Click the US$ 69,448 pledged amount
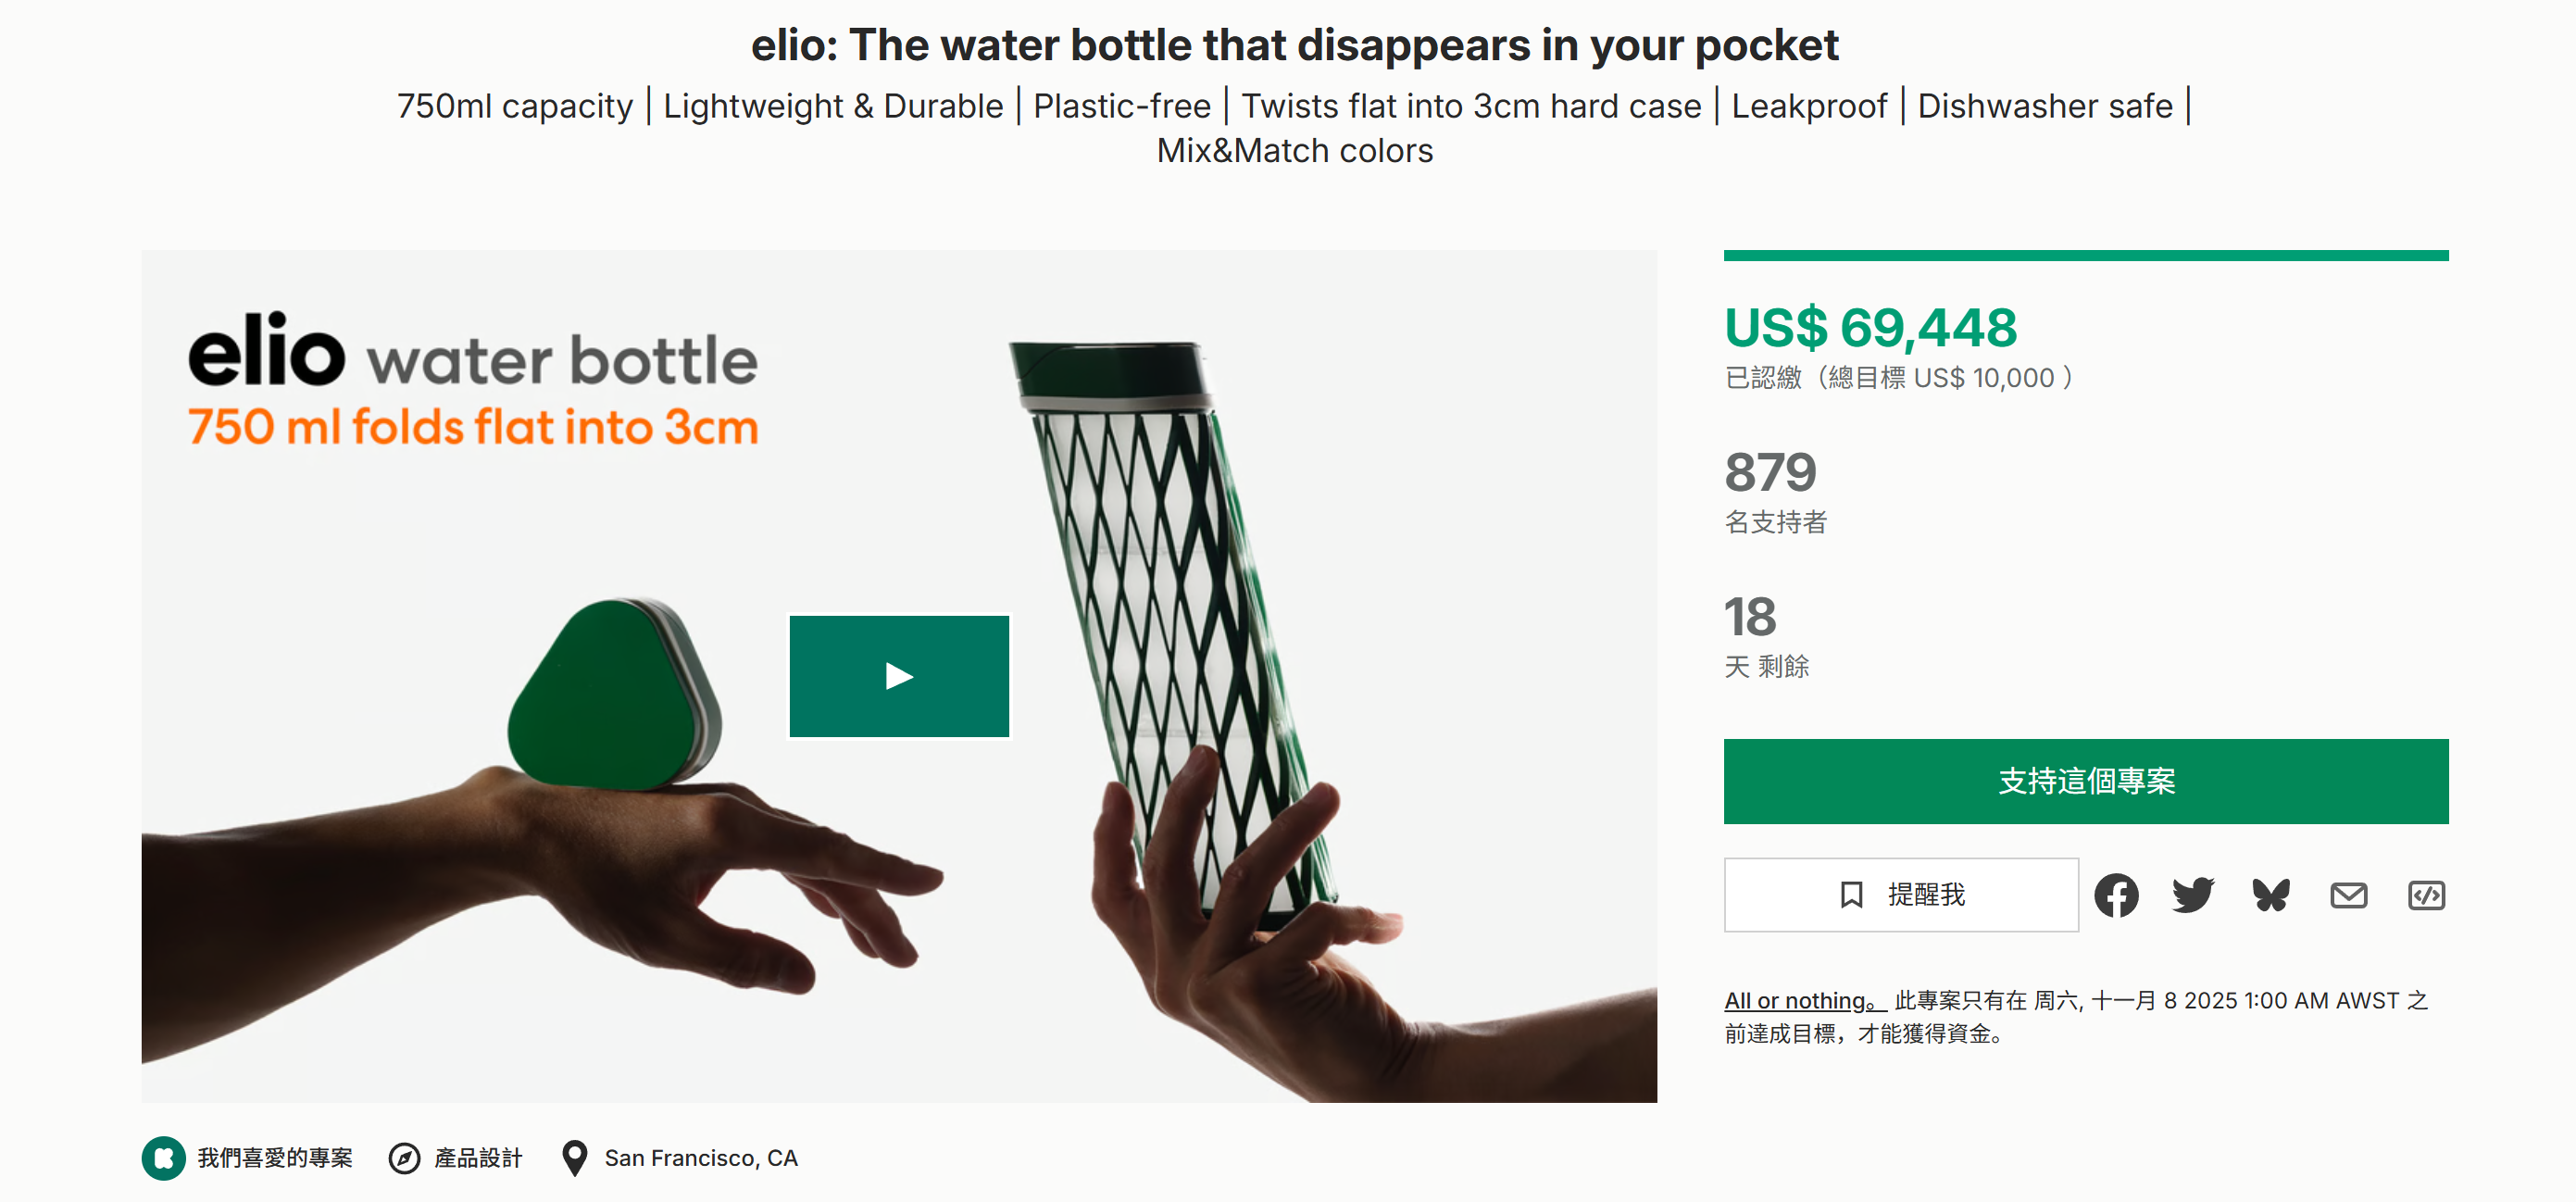2576x1202 pixels. click(x=1870, y=328)
